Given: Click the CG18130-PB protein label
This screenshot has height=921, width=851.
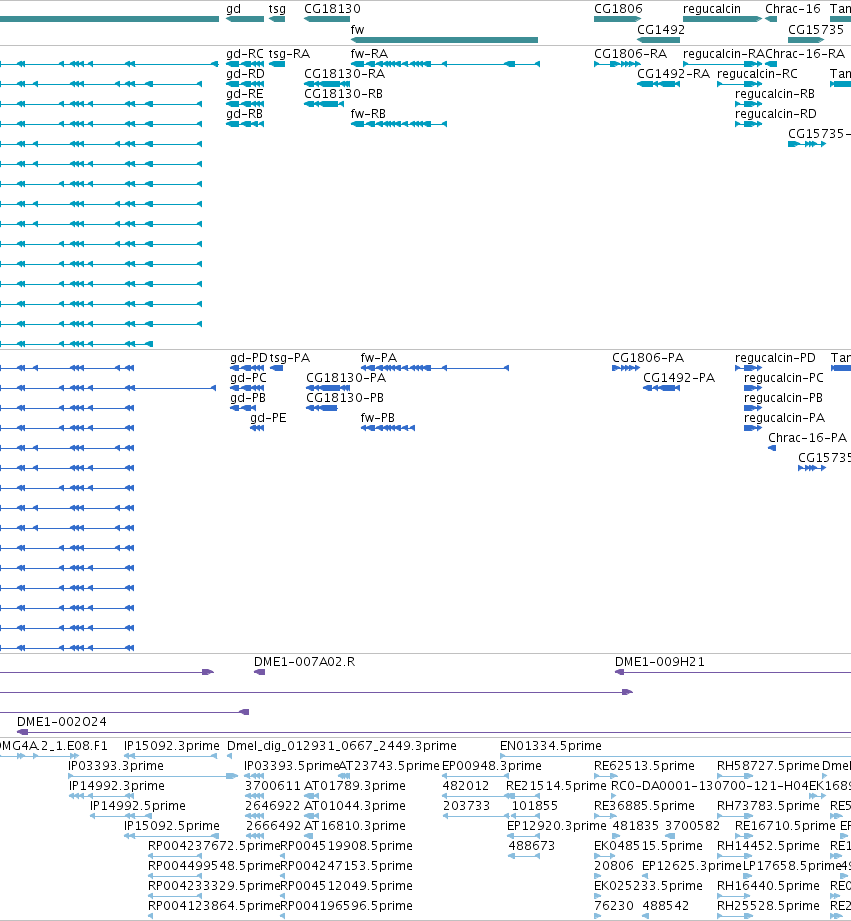Looking at the screenshot, I should pos(345,398).
